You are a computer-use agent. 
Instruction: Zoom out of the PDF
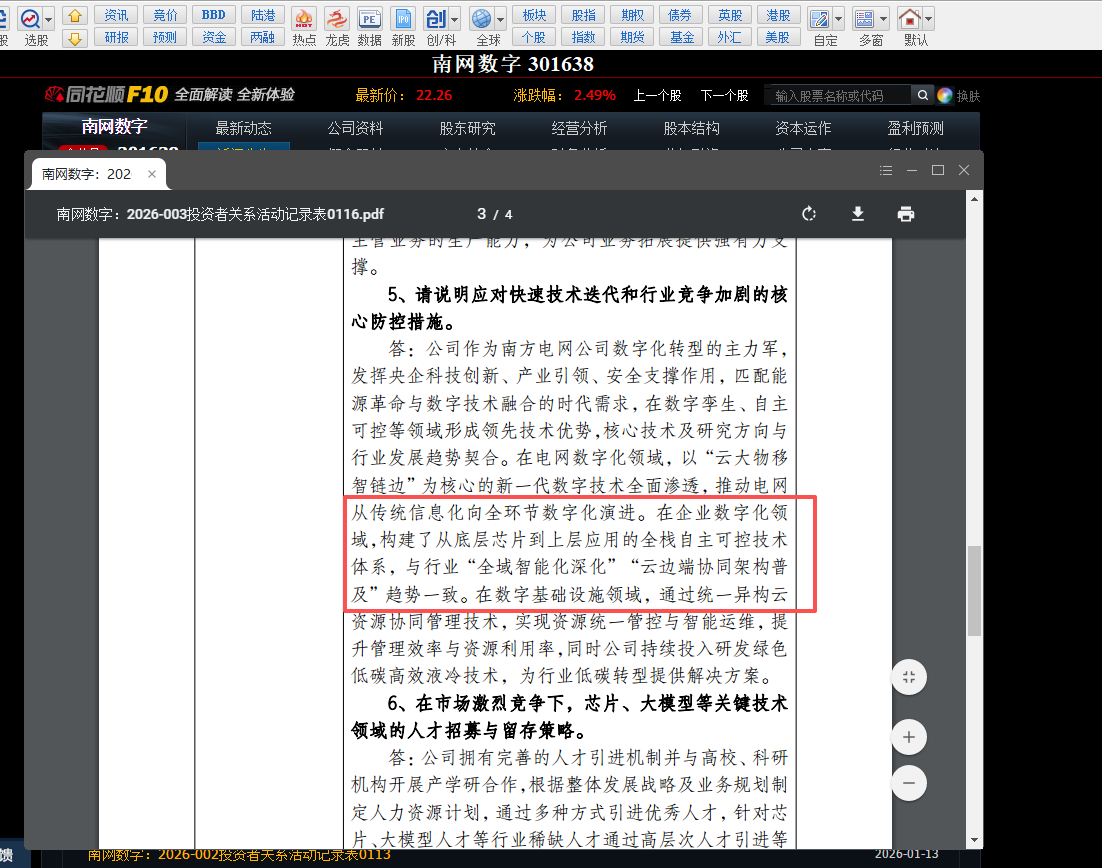(909, 783)
